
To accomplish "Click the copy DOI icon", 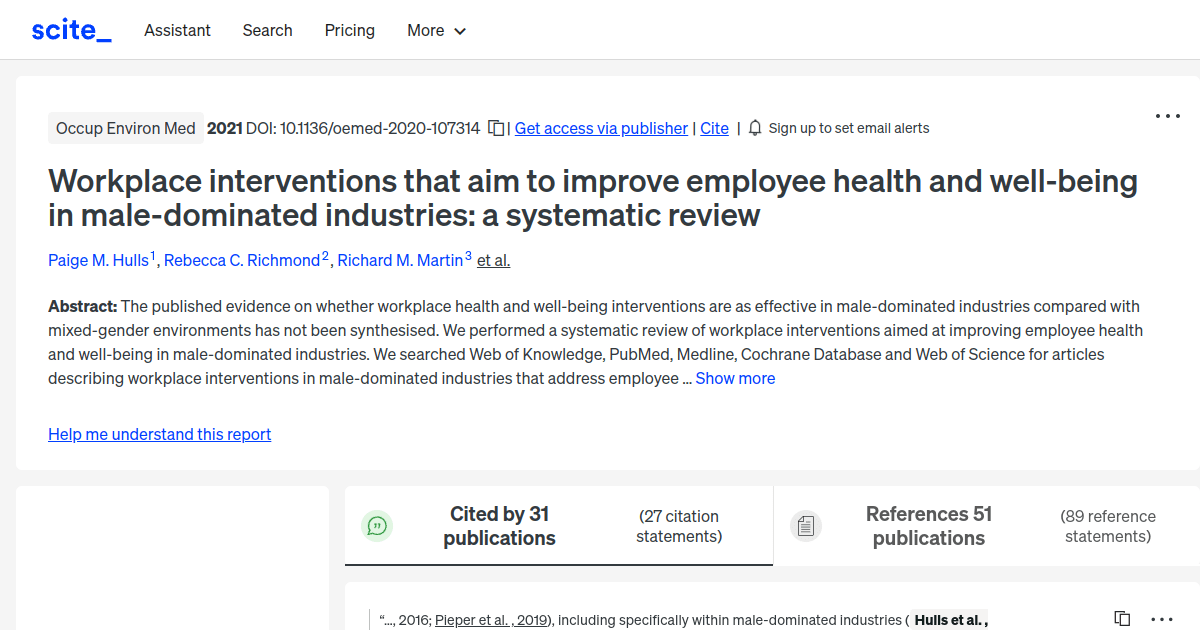I will coord(496,128).
